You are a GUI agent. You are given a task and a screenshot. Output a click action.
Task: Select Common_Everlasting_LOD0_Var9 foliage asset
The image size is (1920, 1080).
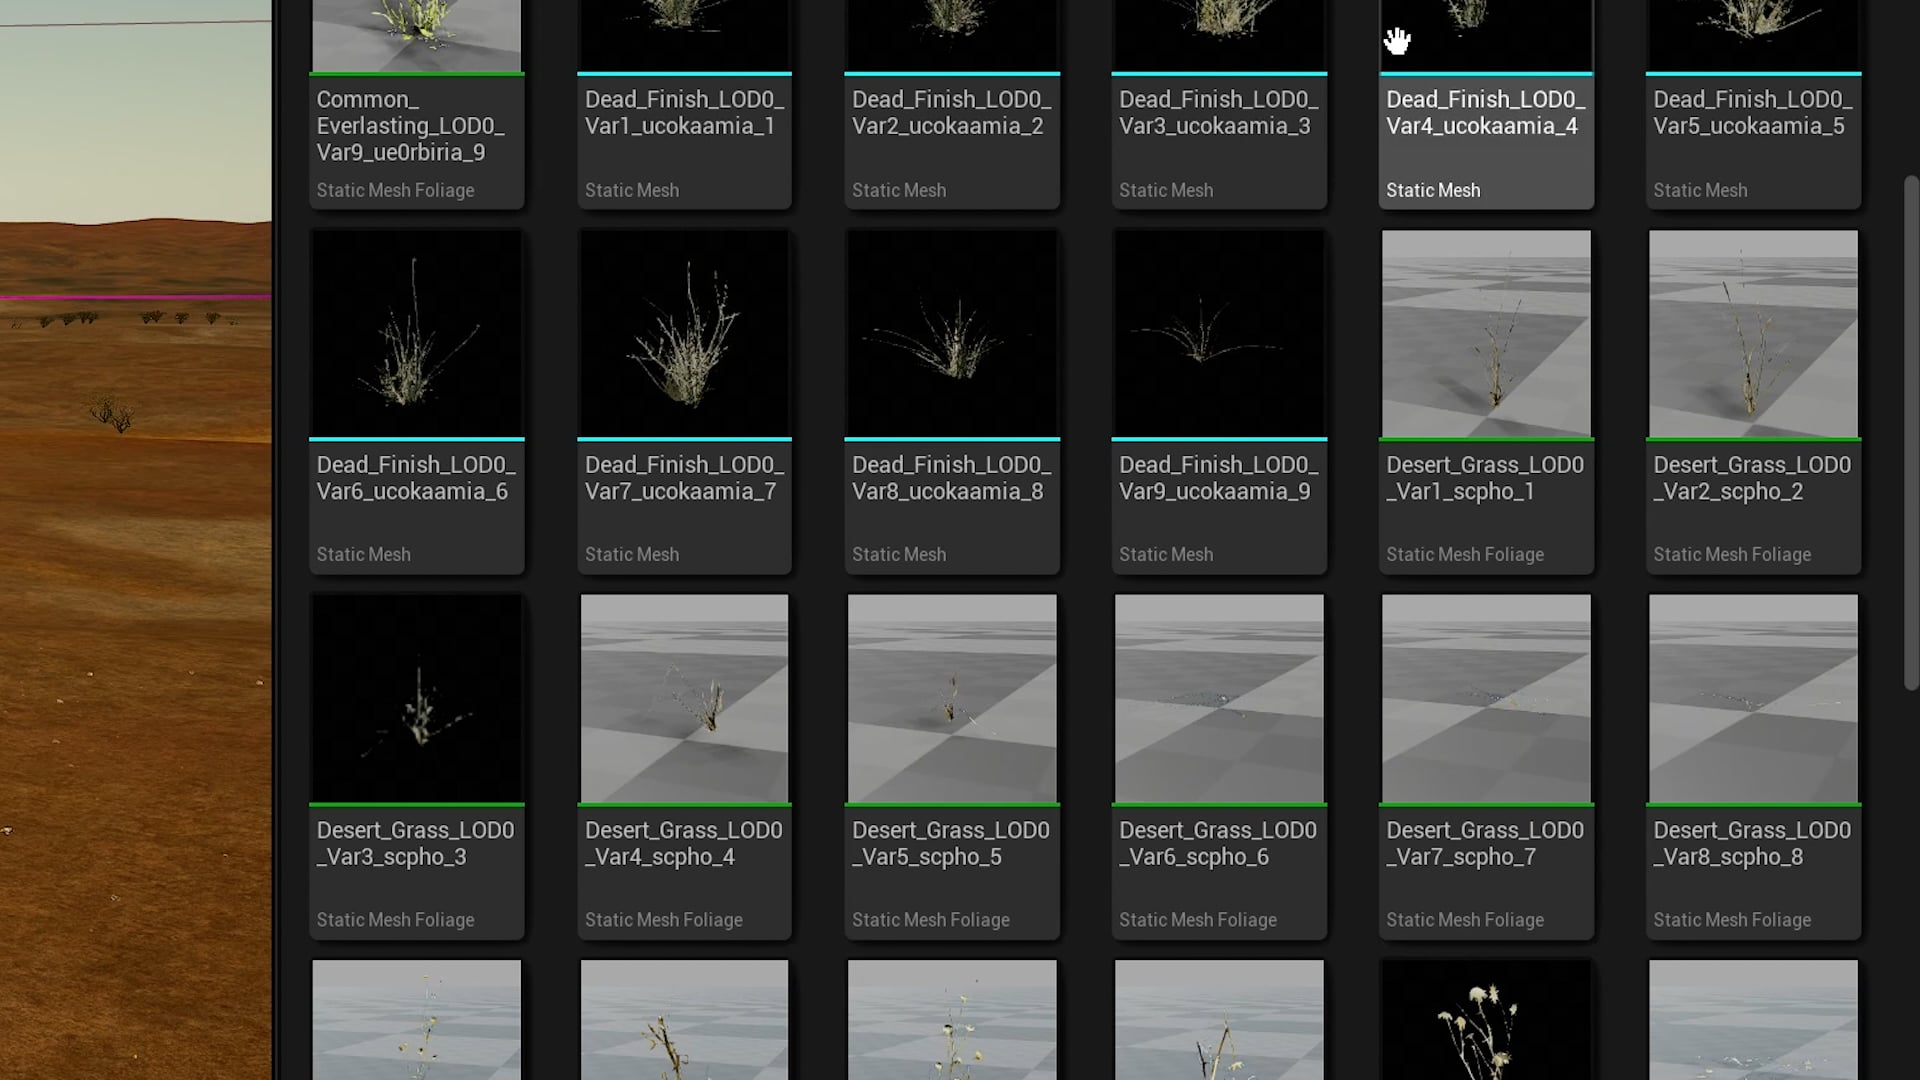point(416,125)
